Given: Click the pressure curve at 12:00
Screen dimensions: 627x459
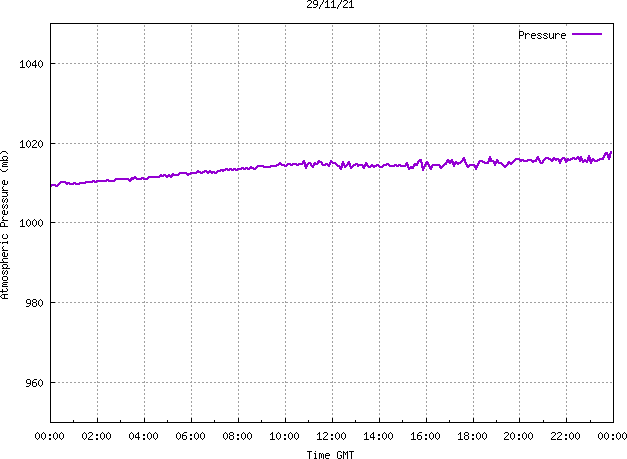Looking at the screenshot, I should [x=332, y=163].
